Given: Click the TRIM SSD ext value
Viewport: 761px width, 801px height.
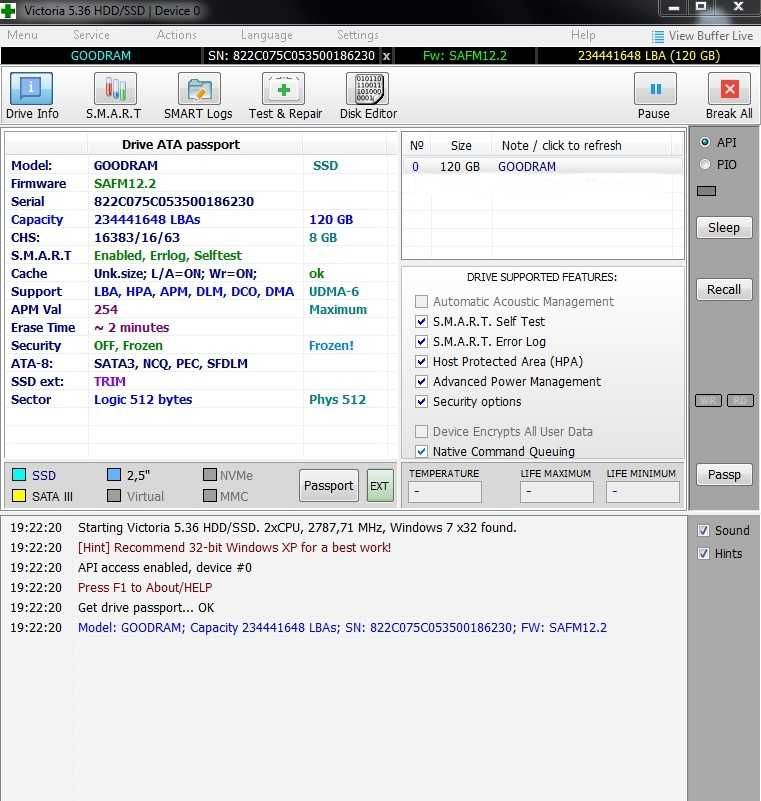Looking at the screenshot, I should [x=110, y=382].
